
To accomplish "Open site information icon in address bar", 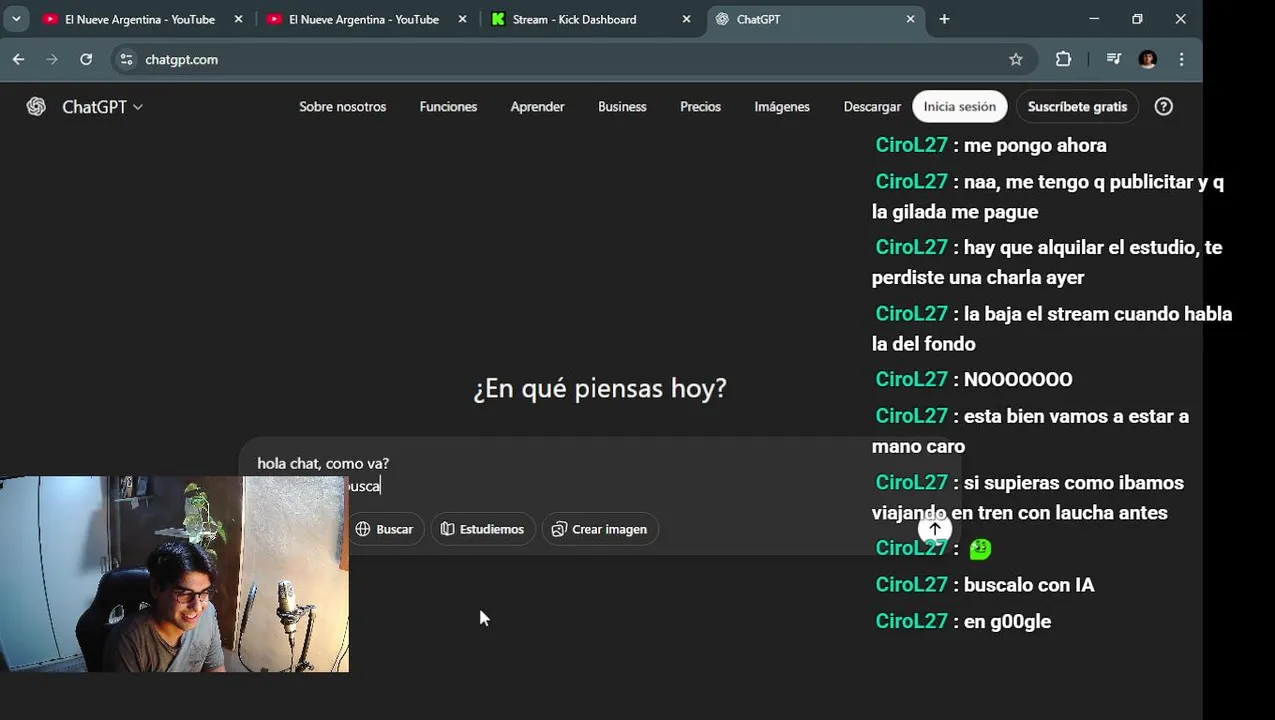I will click(126, 59).
